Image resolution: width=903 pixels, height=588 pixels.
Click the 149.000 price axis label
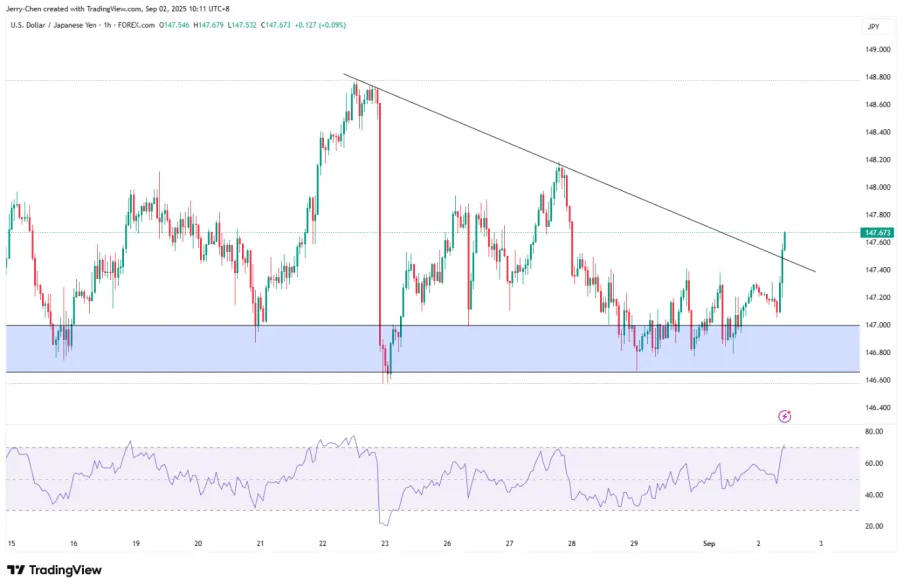click(877, 49)
